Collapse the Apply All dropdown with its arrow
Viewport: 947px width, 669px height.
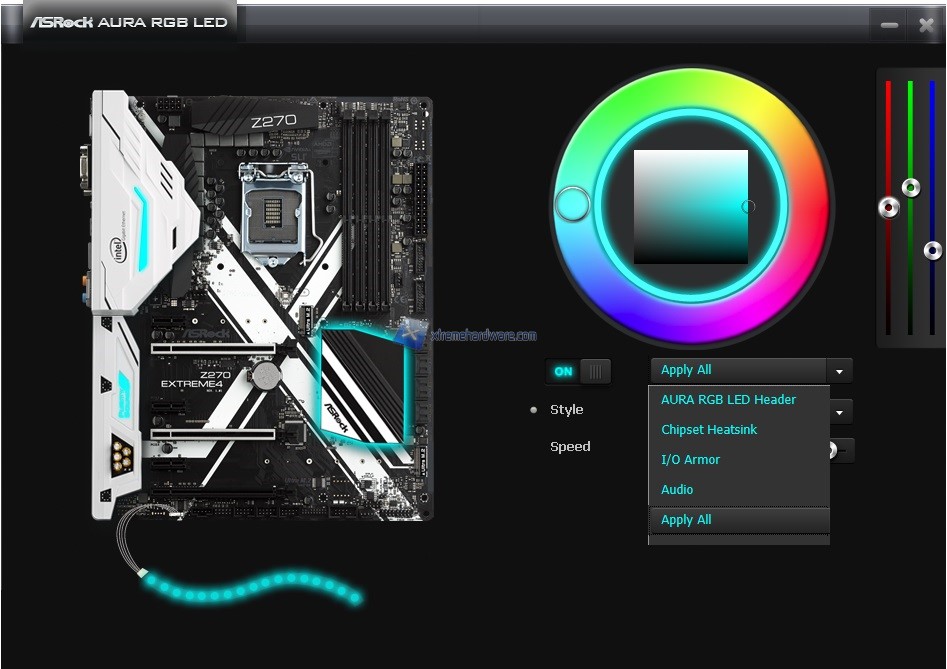840,371
